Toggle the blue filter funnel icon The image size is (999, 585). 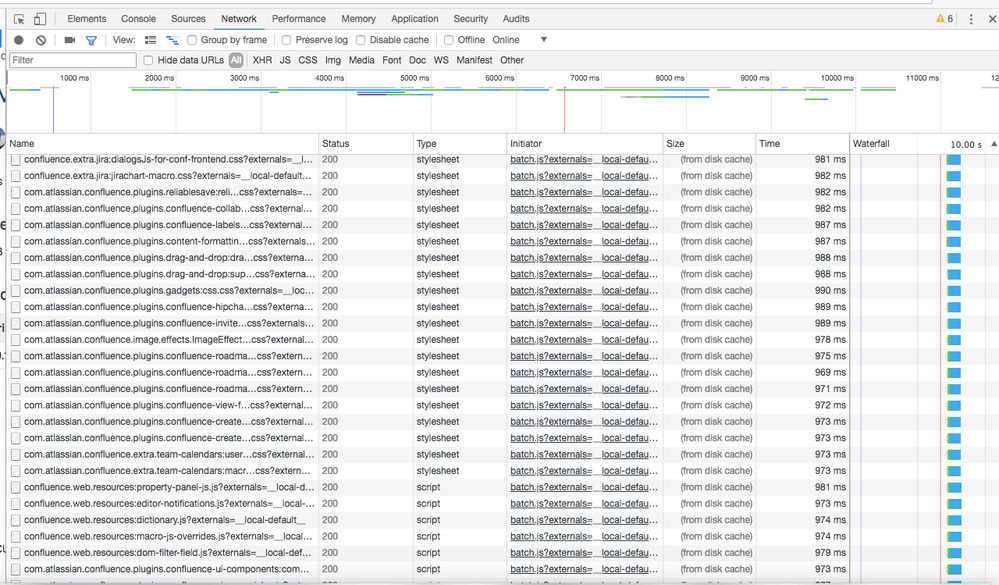pyautogui.click(x=91, y=40)
